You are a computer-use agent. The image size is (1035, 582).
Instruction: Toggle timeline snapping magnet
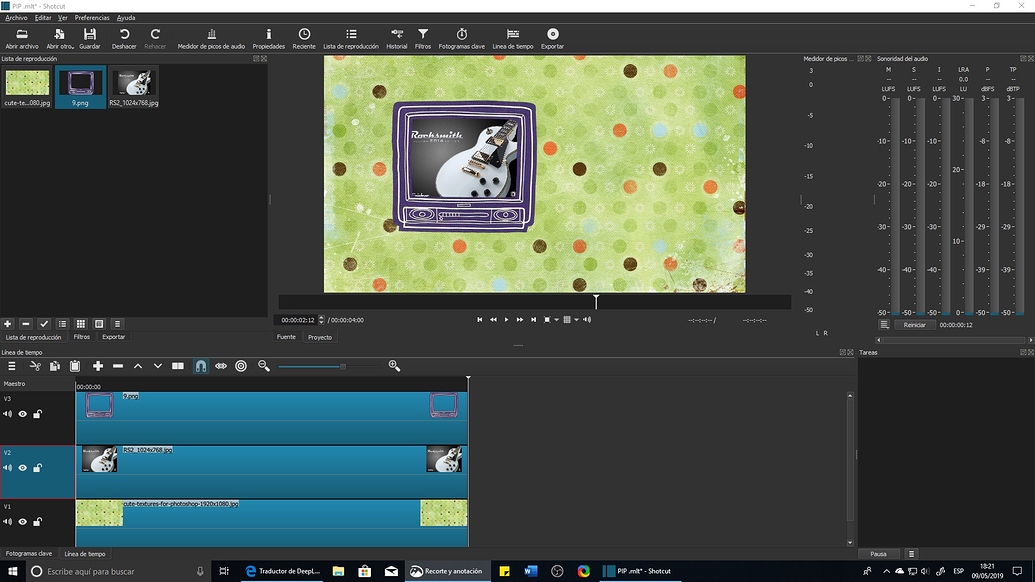201,366
